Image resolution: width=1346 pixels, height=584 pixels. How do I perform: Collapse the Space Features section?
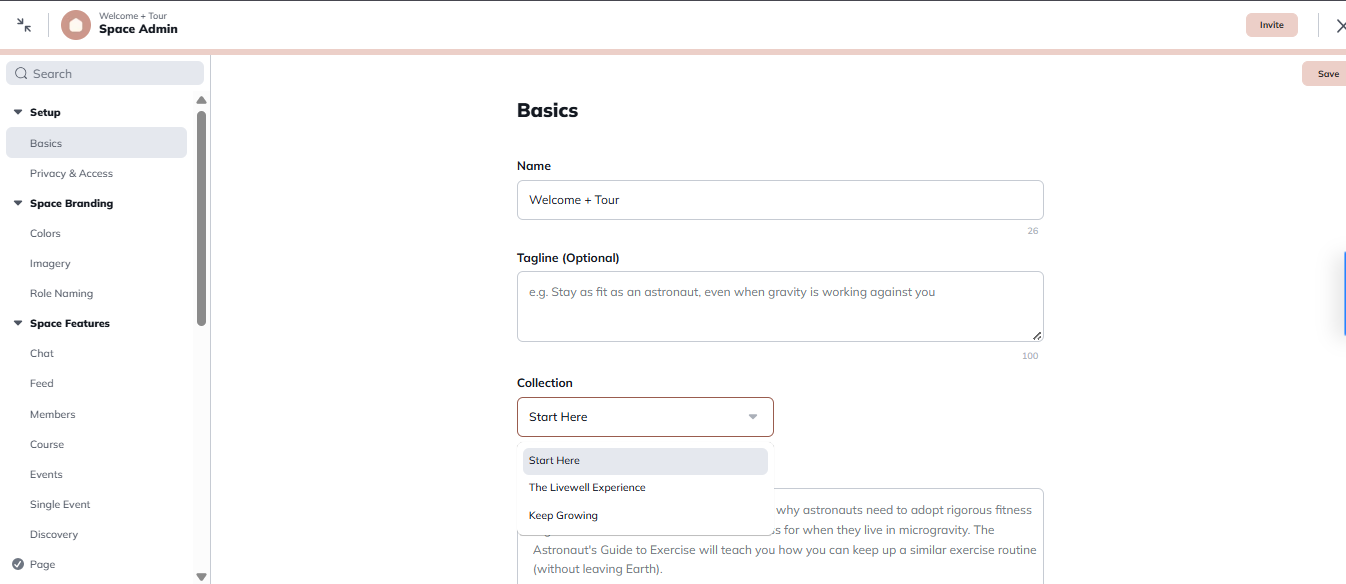(17, 323)
